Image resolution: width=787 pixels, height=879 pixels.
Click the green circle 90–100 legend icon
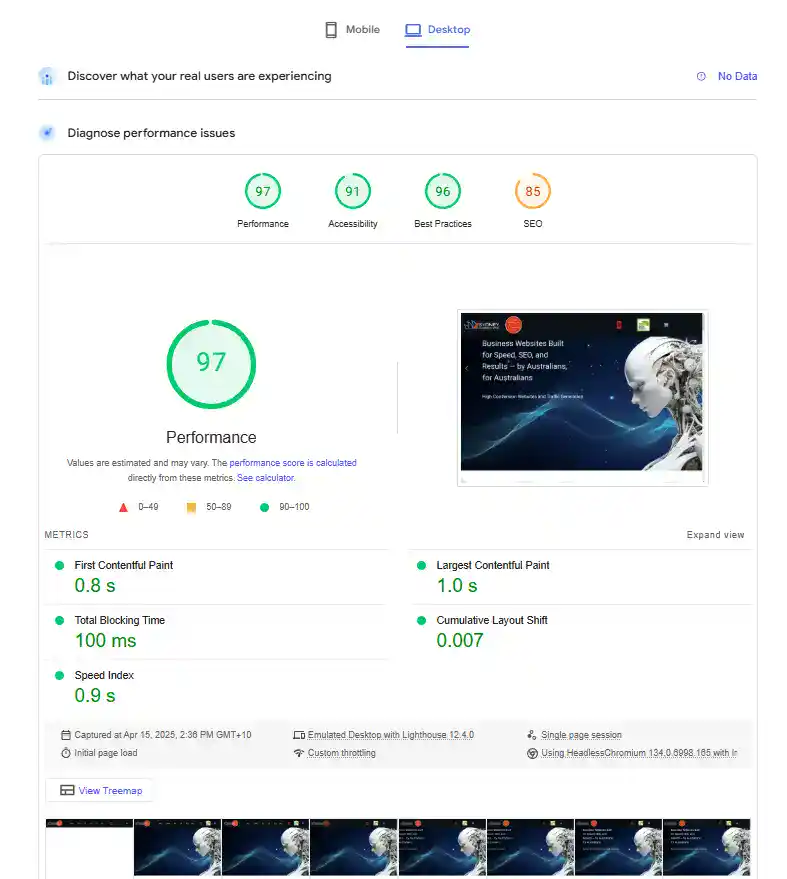tap(265, 507)
